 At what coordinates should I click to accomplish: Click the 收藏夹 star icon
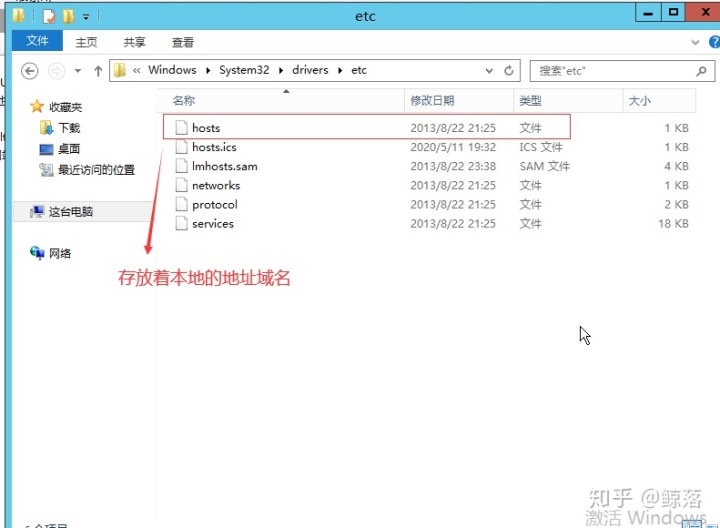[37, 107]
